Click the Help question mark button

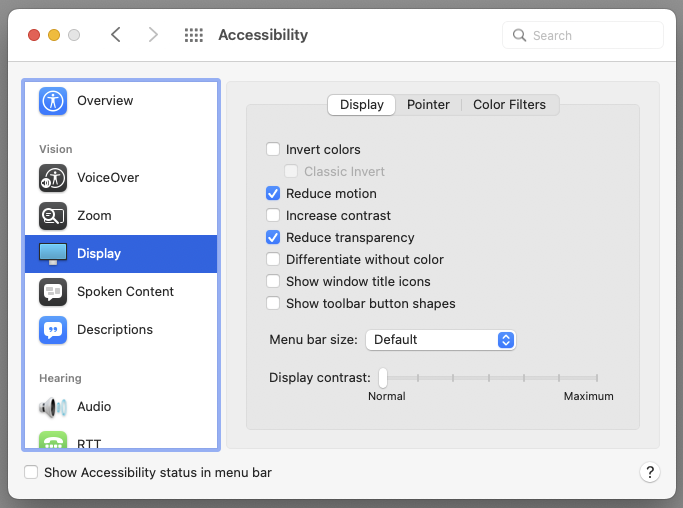pos(650,472)
